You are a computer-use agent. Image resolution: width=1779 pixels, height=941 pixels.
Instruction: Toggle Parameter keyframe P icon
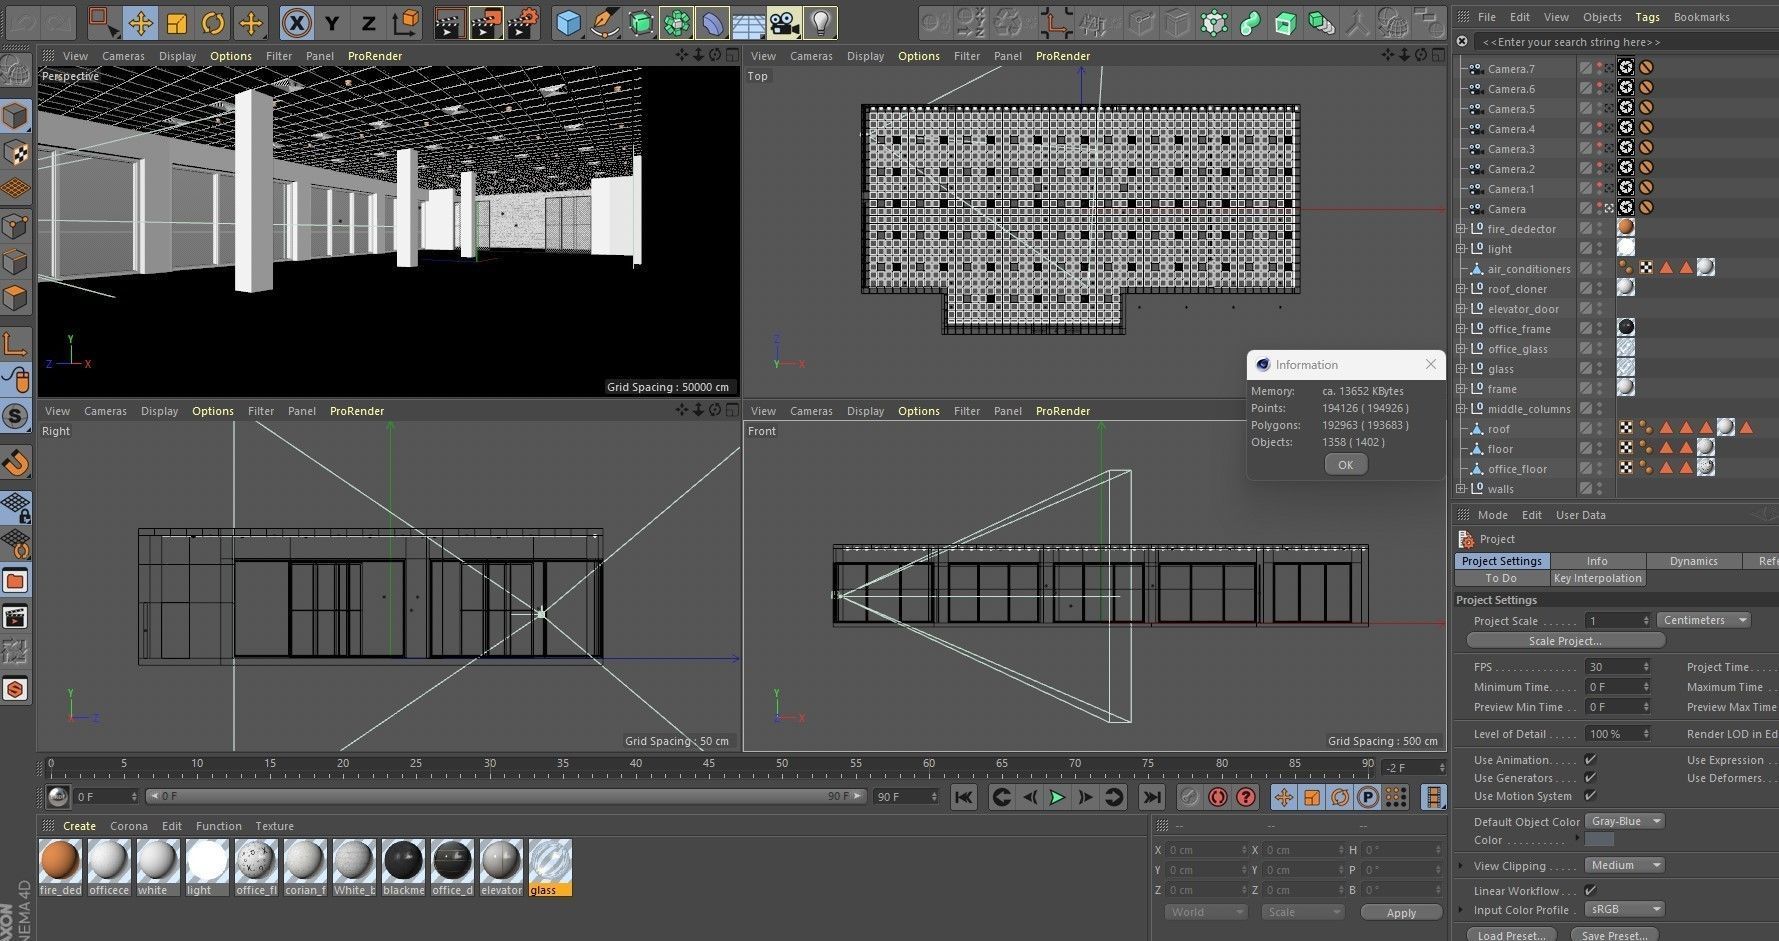tap(1368, 797)
